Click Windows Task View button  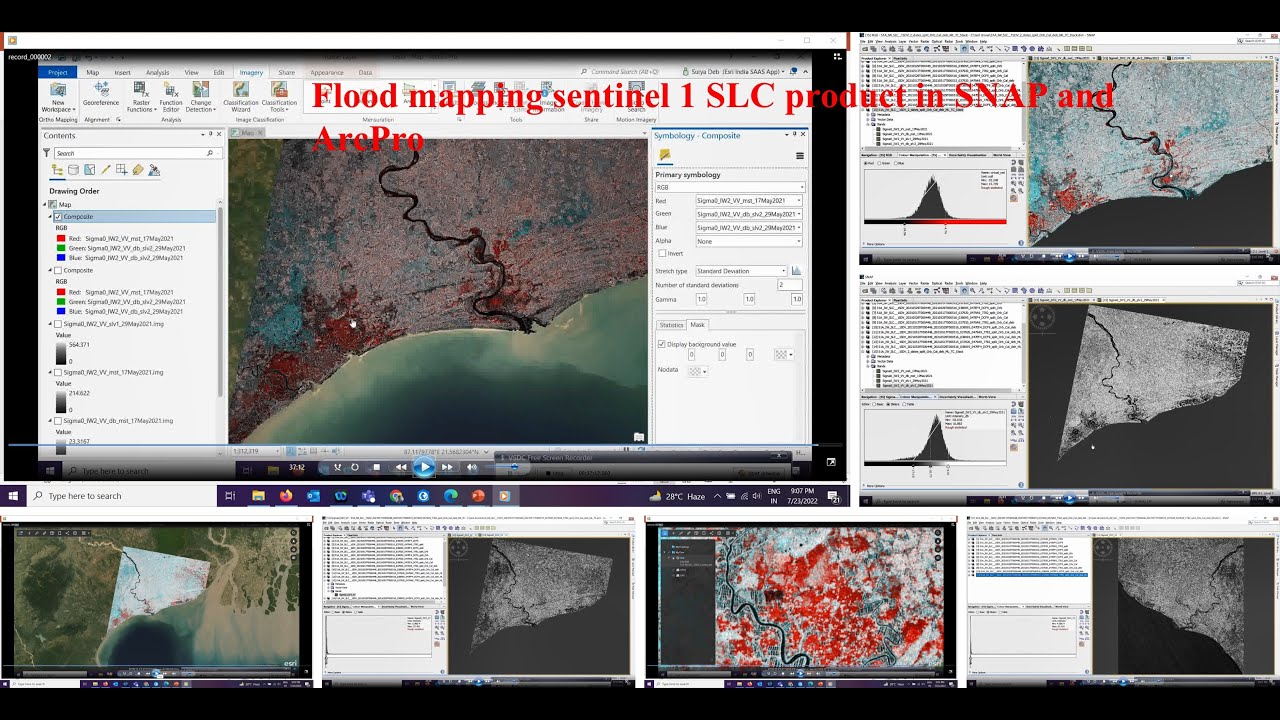(x=230, y=496)
